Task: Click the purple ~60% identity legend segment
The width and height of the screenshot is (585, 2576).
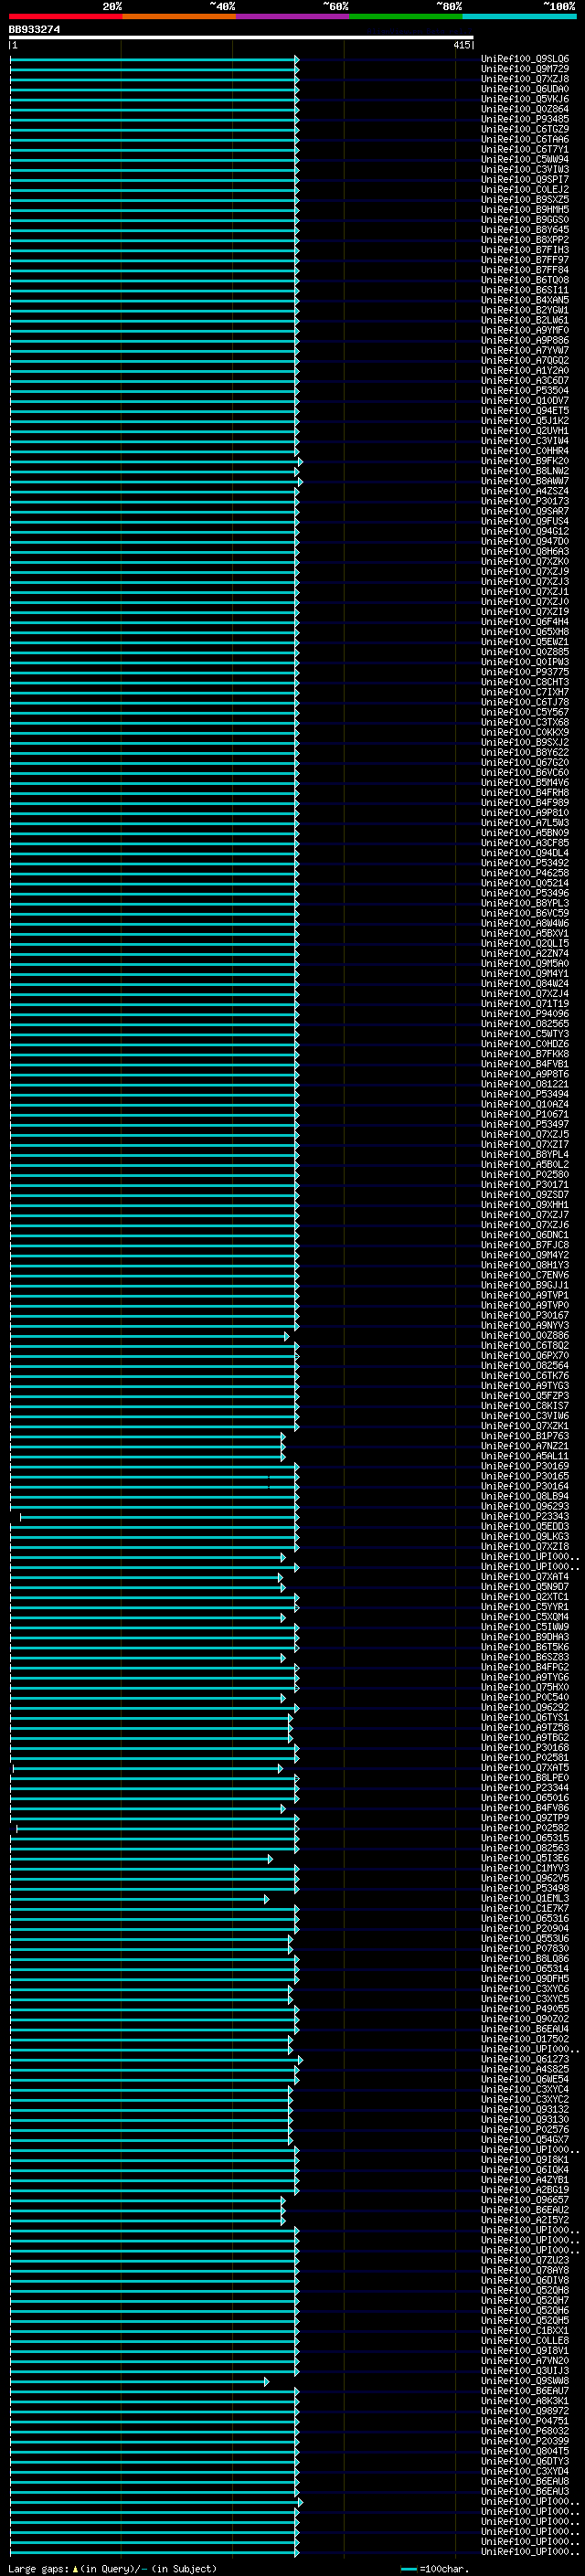Action: click(x=293, y=16)
